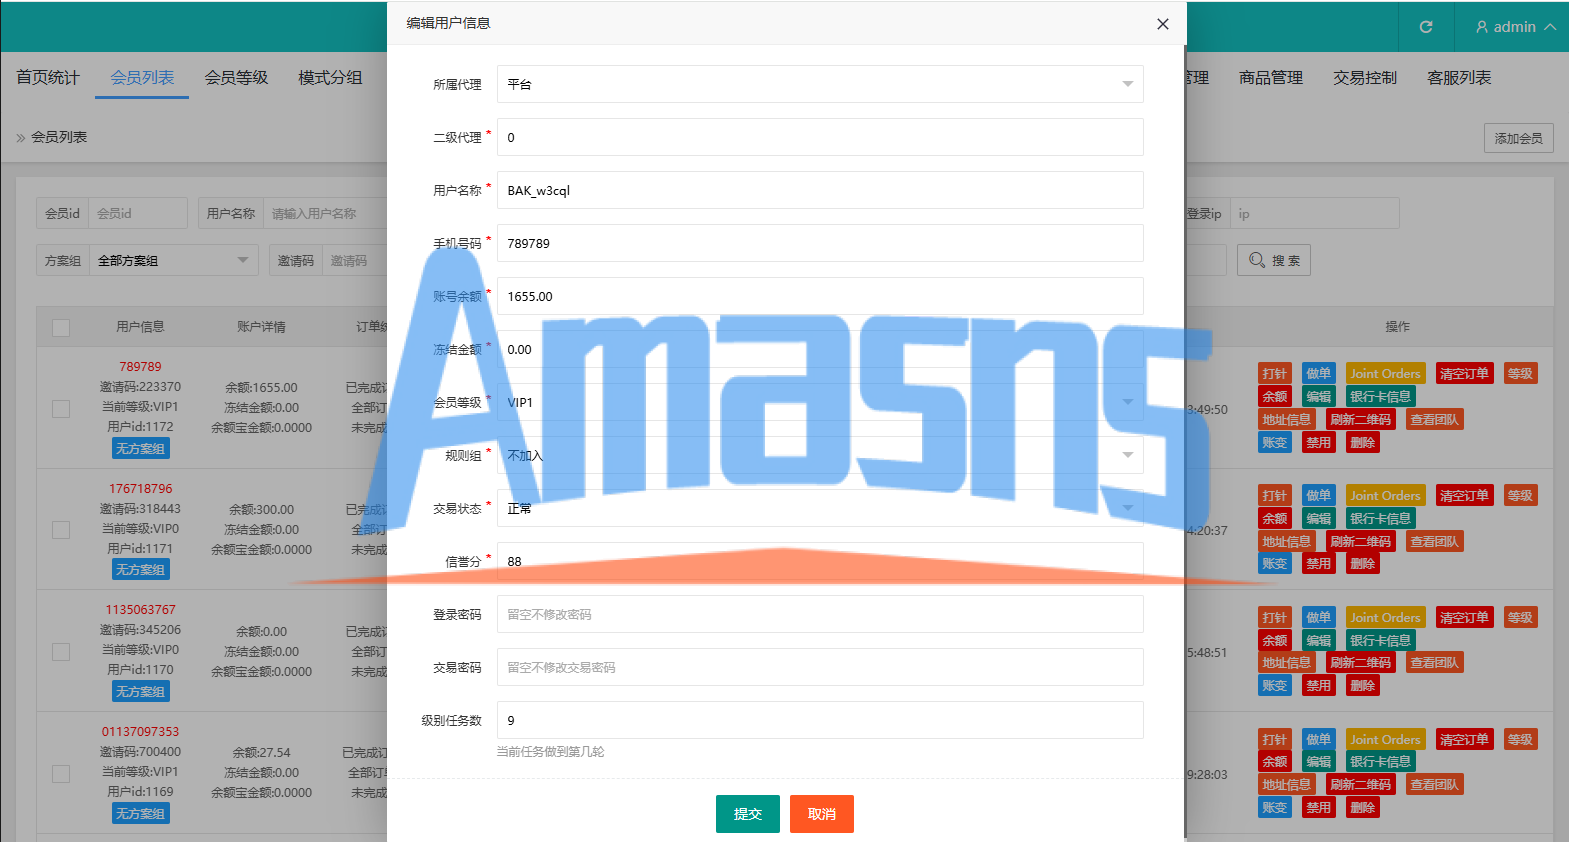
Task: Click the search magnifier button
Action: [x=1274, y=260]
